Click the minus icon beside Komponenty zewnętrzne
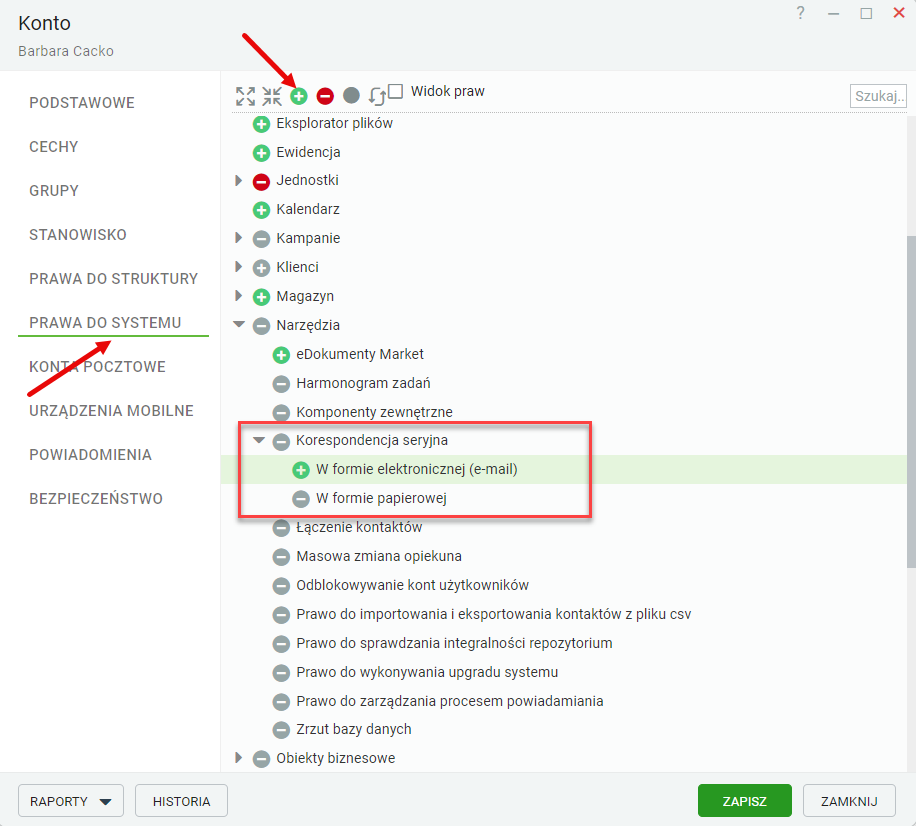Screen dimensions: 916x826 point(281,412)
